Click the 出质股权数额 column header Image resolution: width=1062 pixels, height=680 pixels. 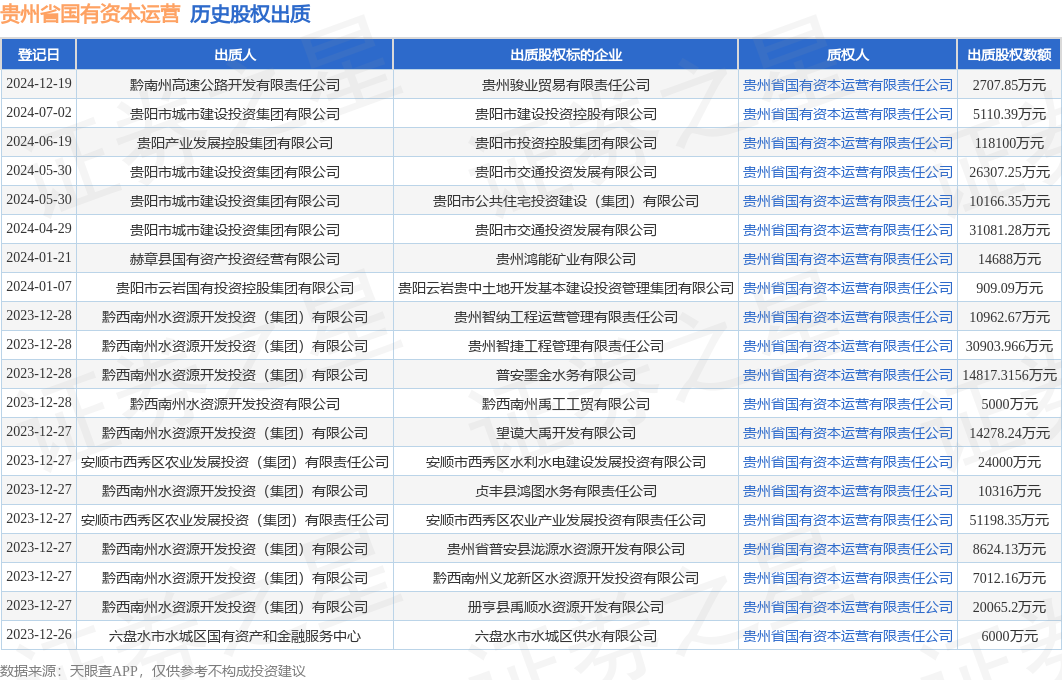(1009, 55)
